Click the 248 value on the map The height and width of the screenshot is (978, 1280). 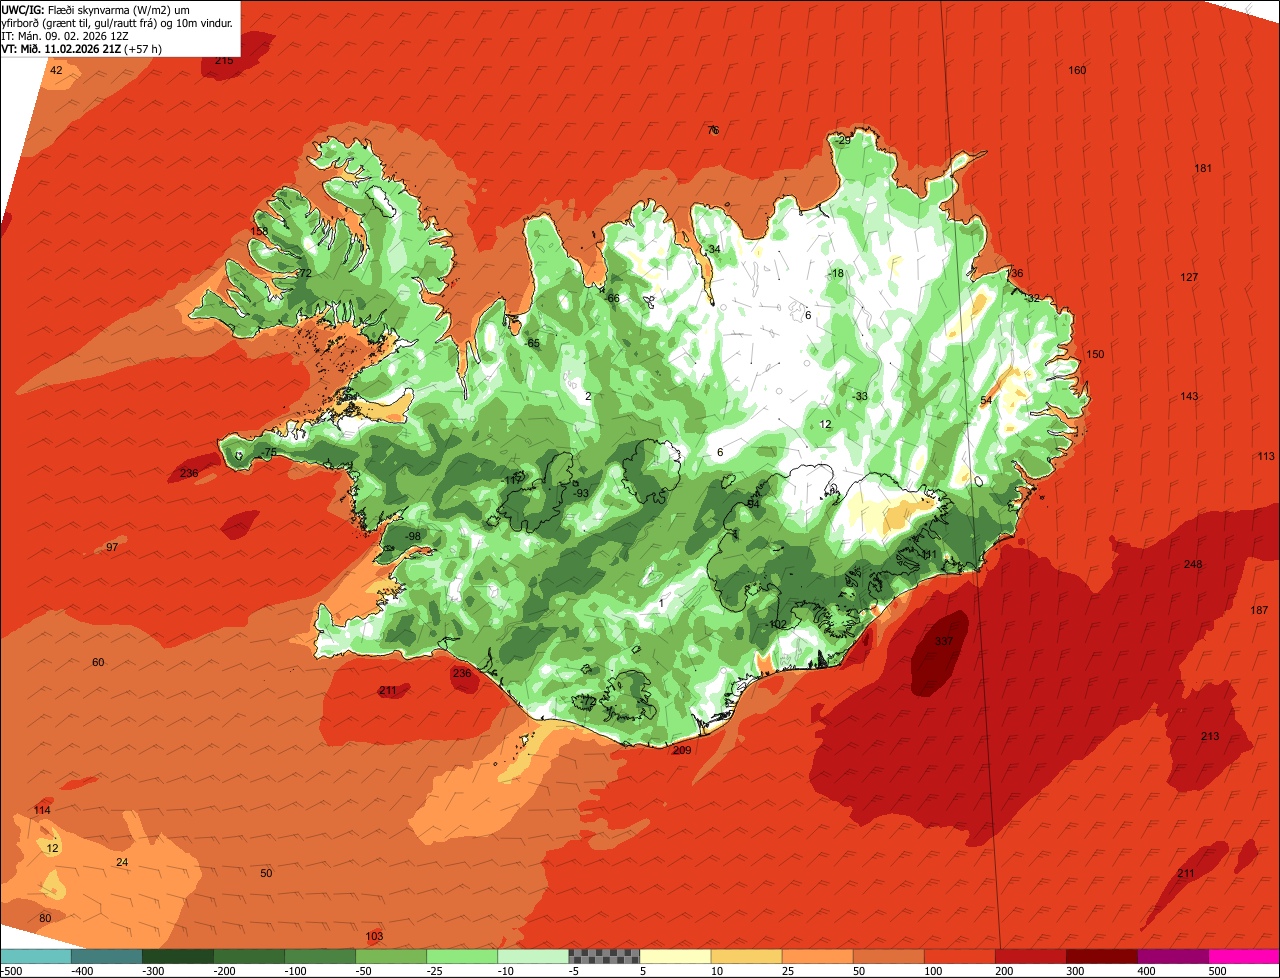coord(1193,565)
